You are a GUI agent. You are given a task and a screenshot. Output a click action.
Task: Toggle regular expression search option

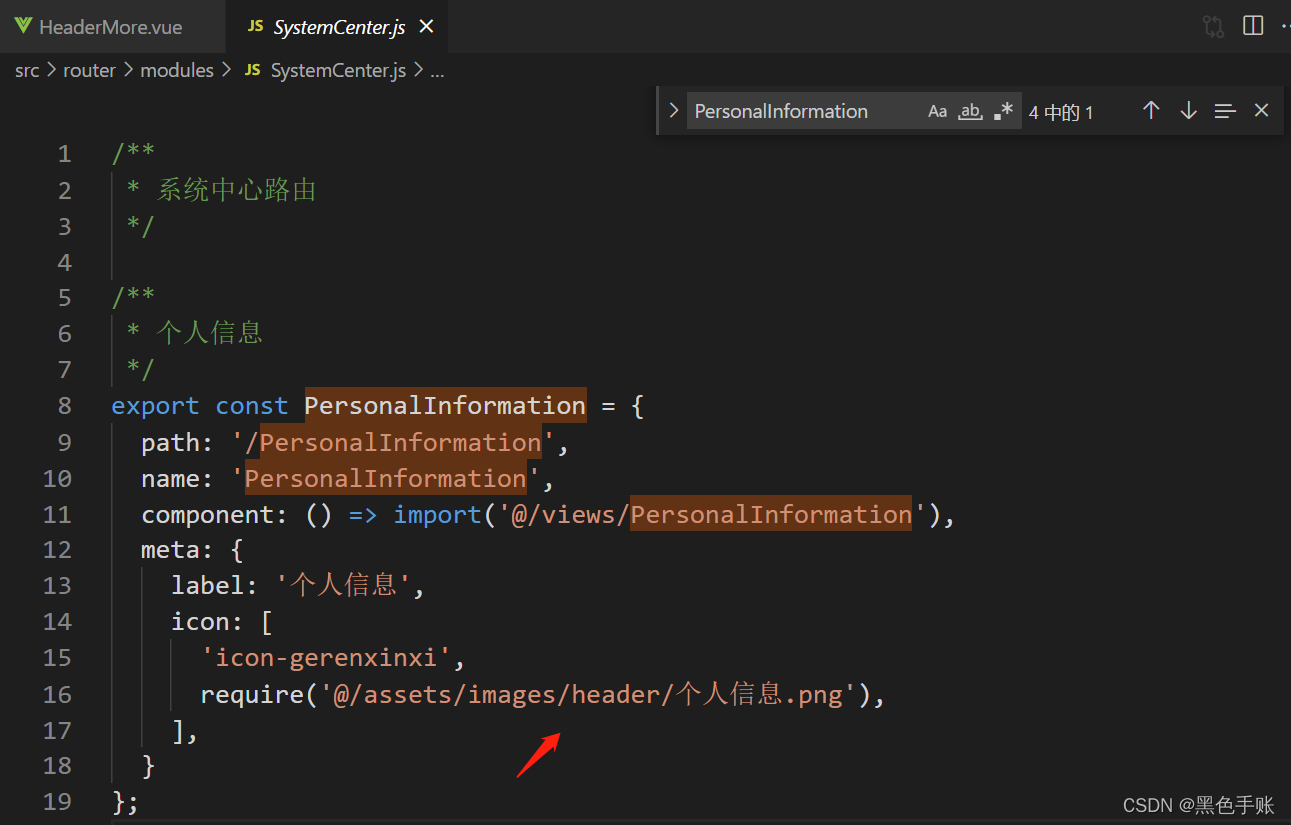click(1003, 111)
